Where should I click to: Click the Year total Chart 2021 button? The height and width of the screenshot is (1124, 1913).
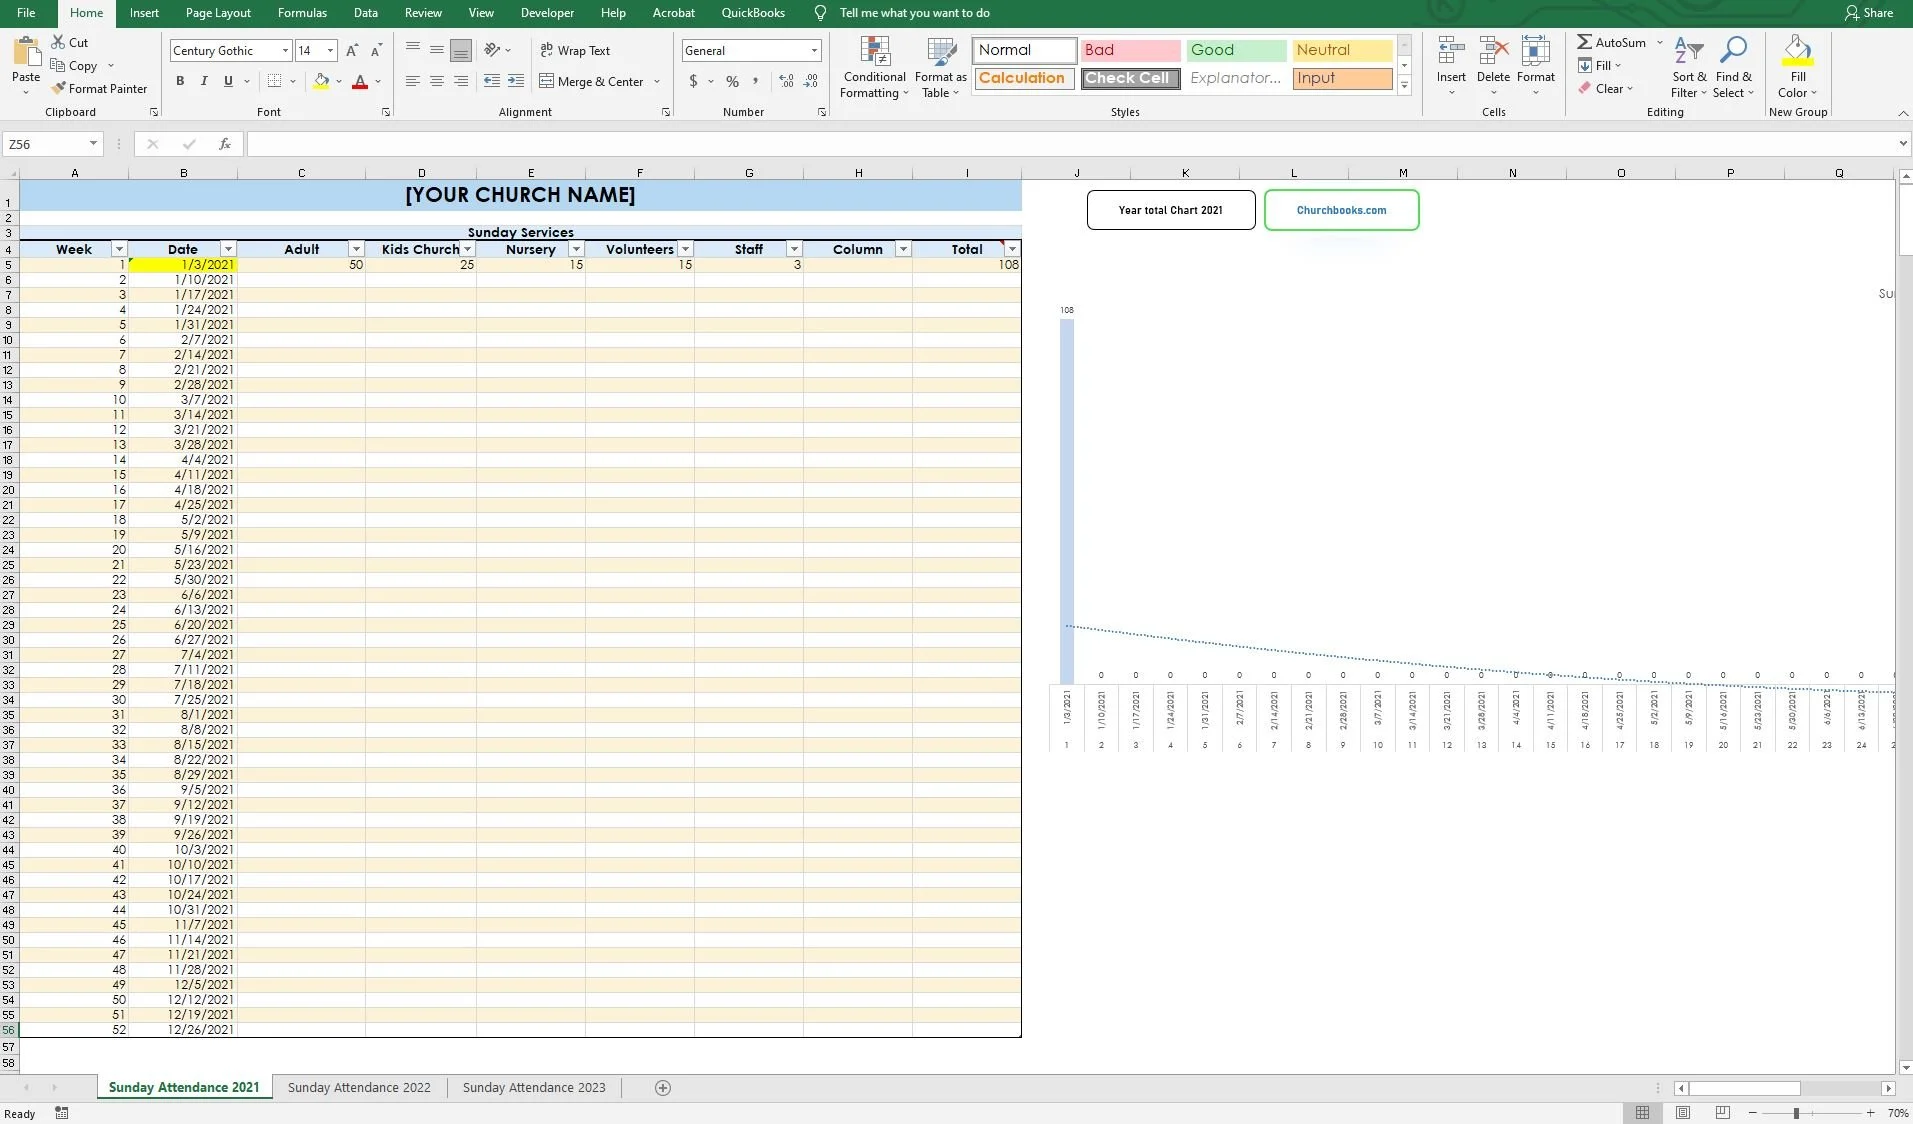(1170, 209)
